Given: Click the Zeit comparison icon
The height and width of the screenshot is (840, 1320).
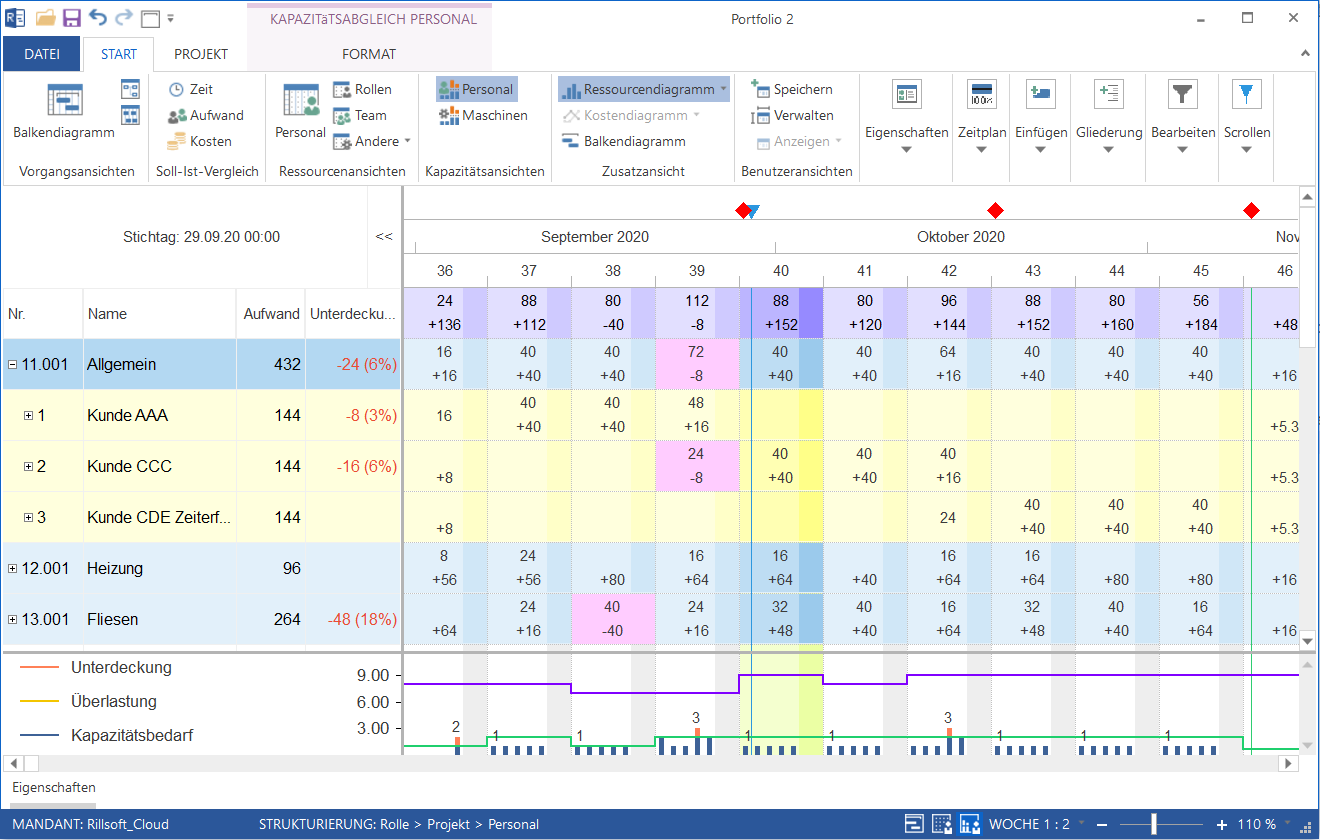Looking at the screenshot, I should tap(177, 89).
